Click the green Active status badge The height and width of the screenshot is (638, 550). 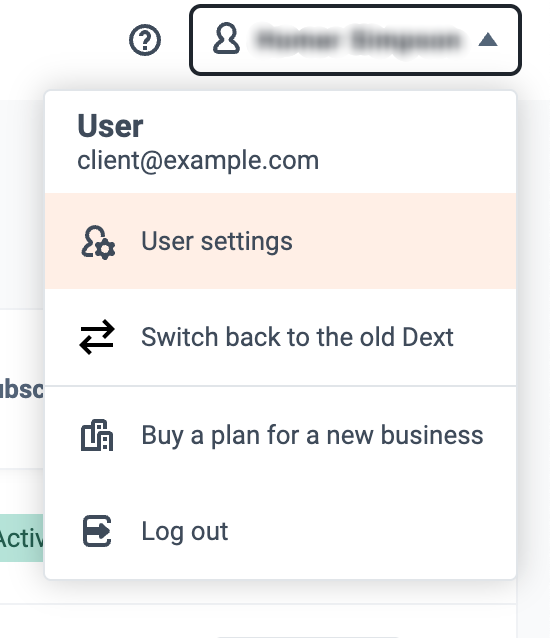coord(21,538)
